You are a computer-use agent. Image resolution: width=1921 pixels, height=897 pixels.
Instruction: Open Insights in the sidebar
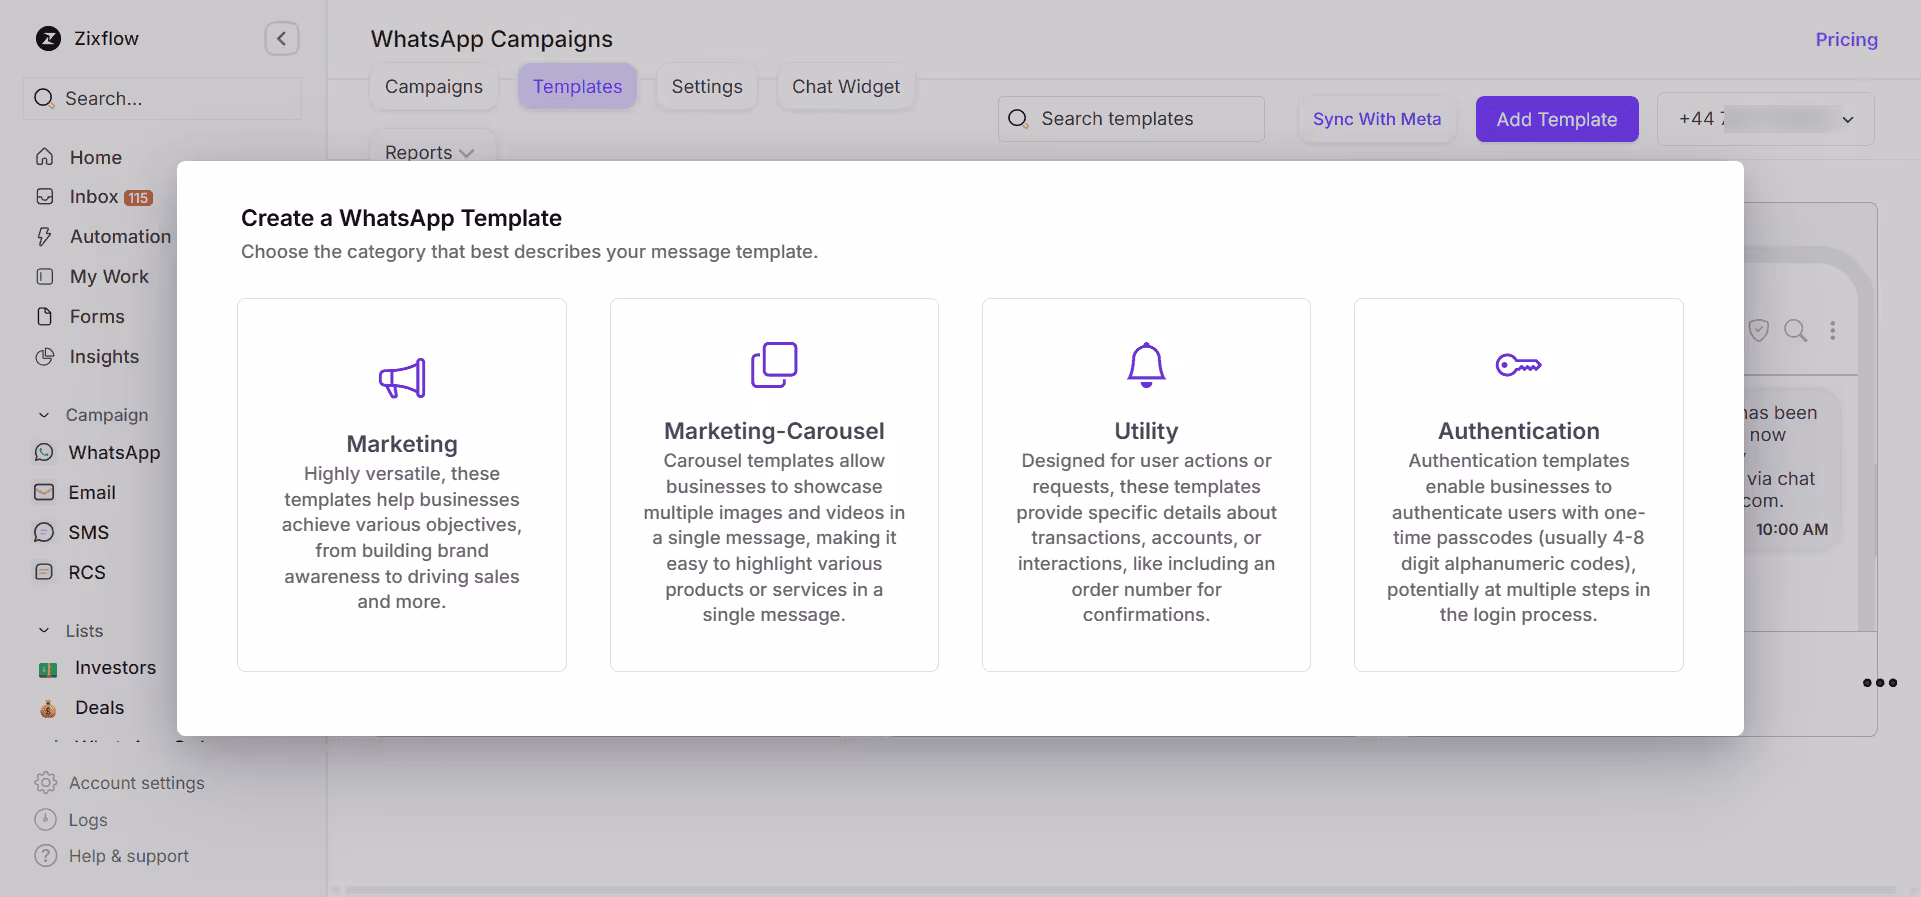104,357
